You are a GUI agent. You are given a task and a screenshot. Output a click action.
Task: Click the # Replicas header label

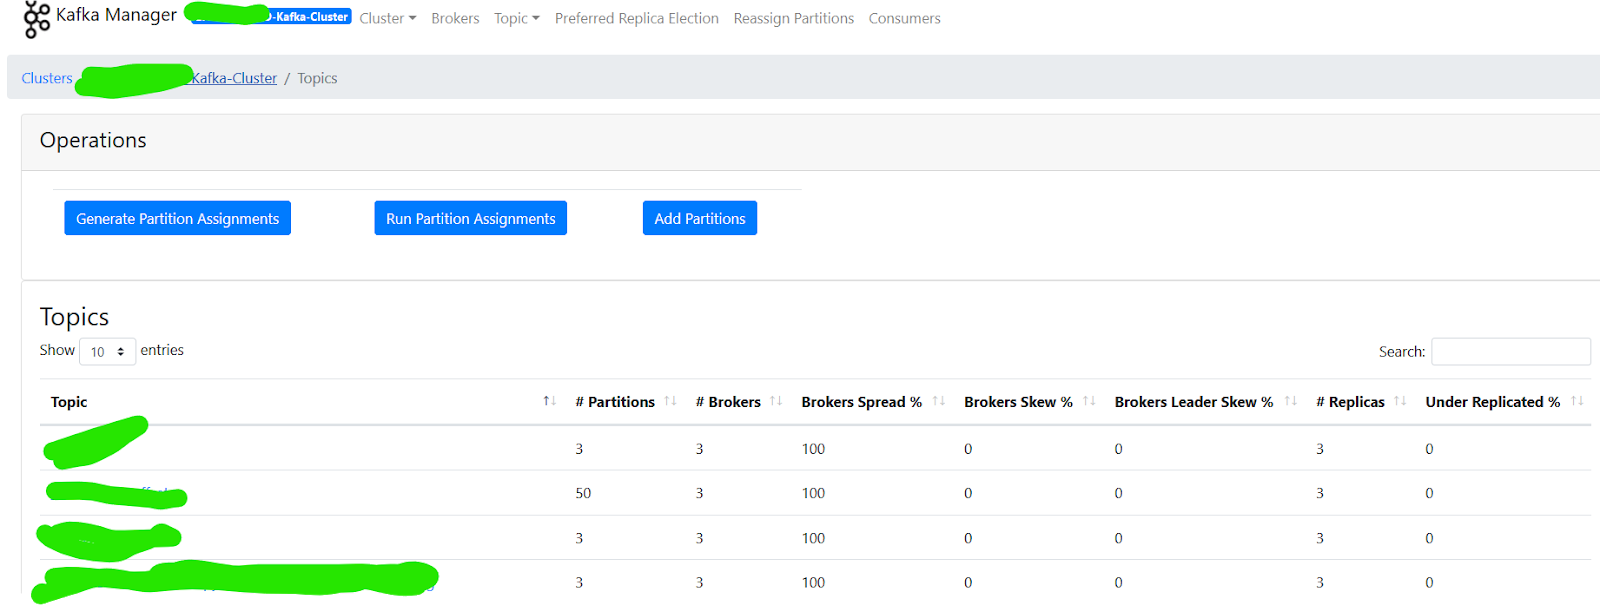pos(1350,402)
